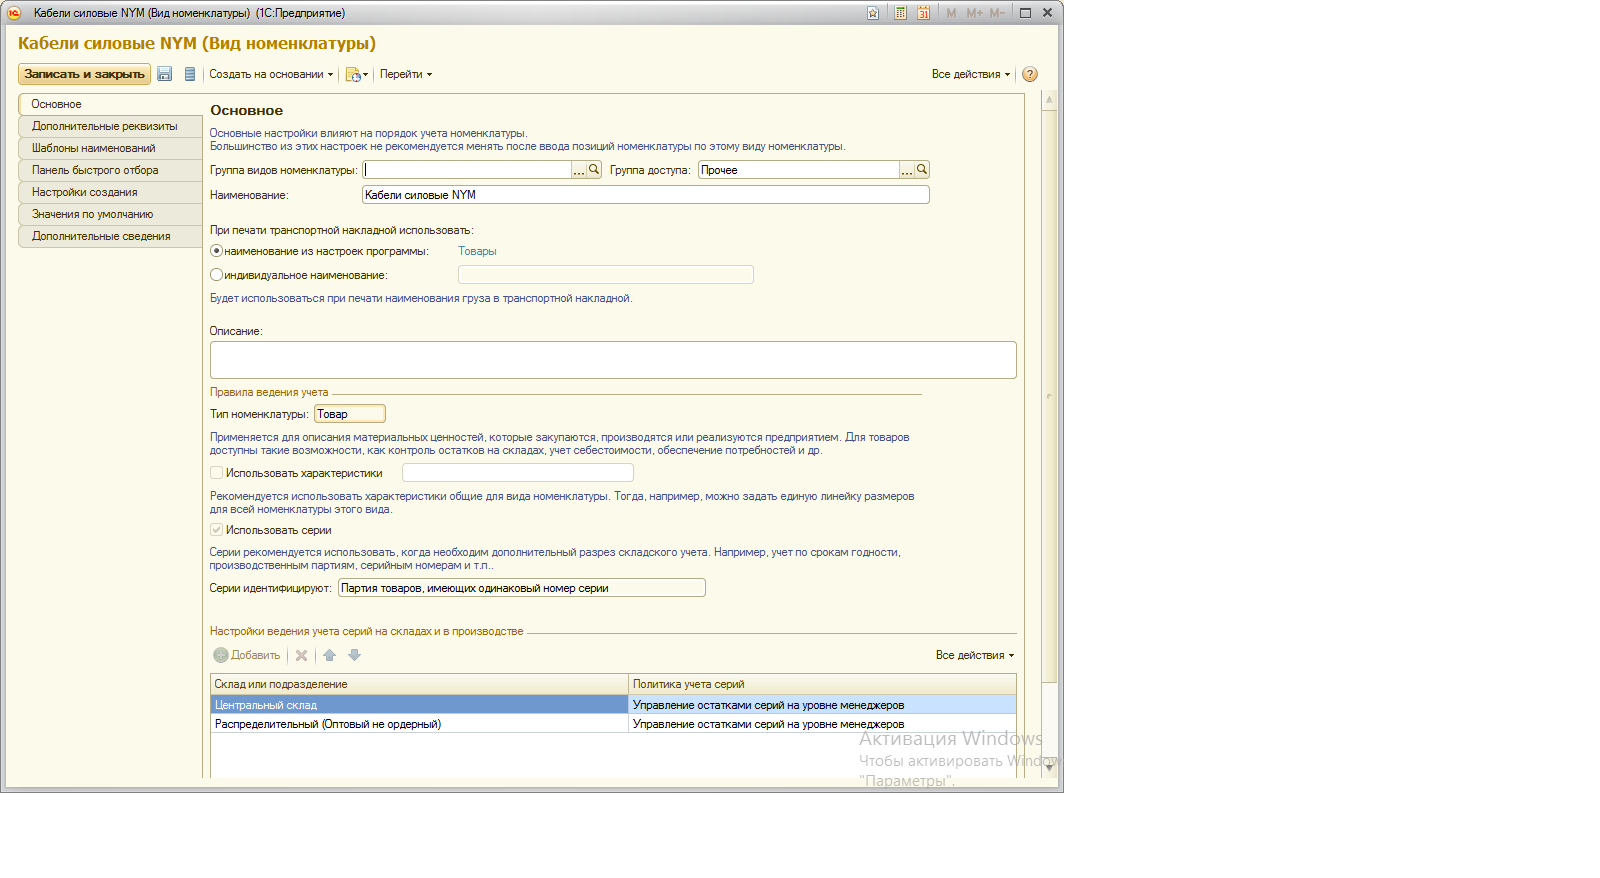Open Настройки создания section

[x=110, y=192]
